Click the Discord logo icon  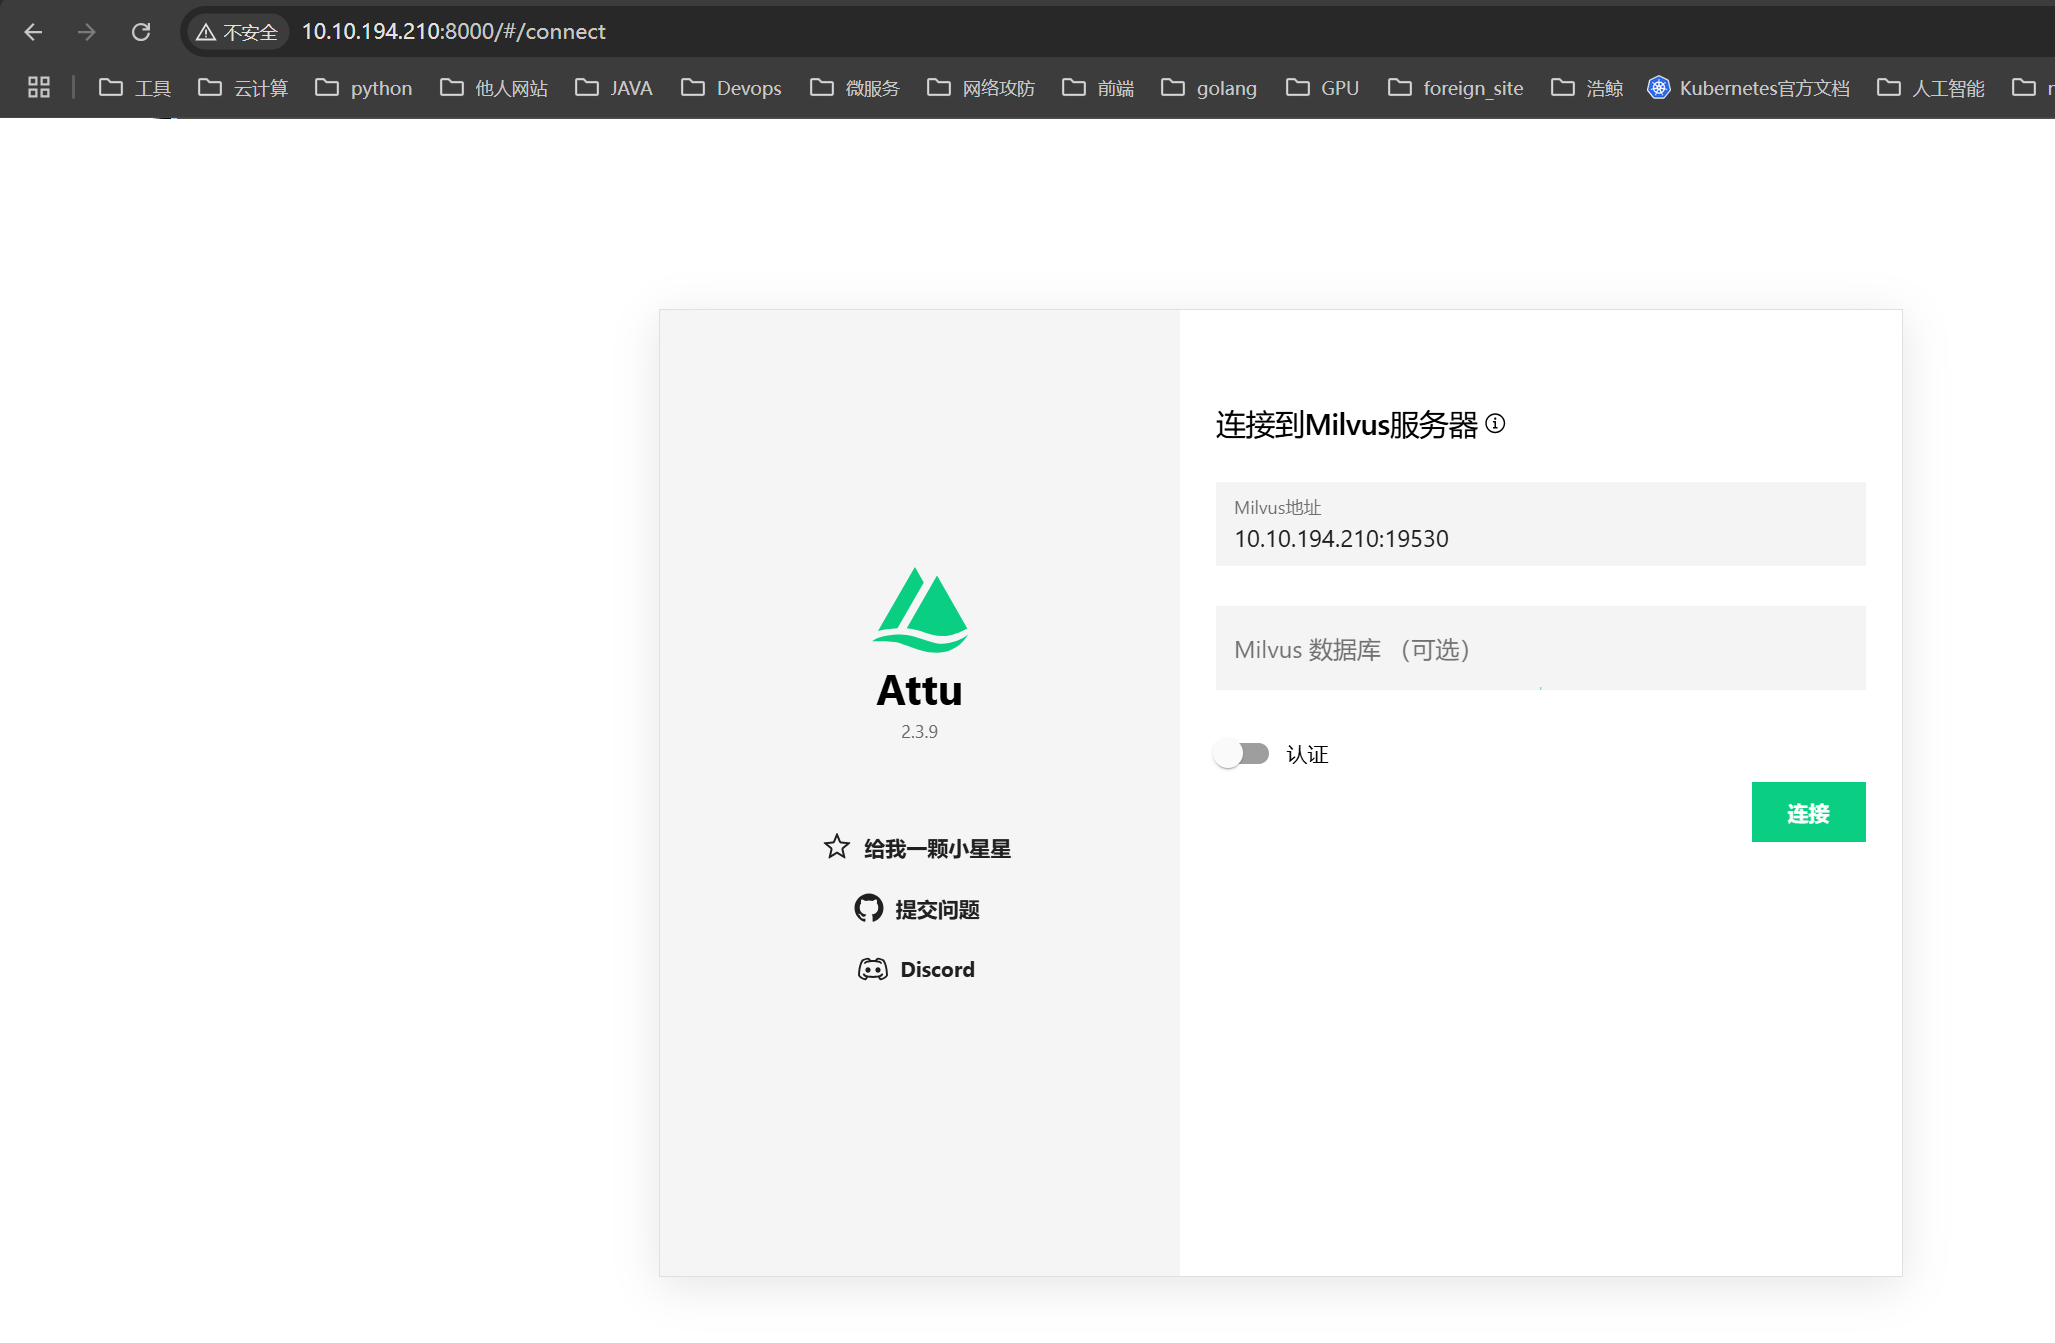point(872,969)
